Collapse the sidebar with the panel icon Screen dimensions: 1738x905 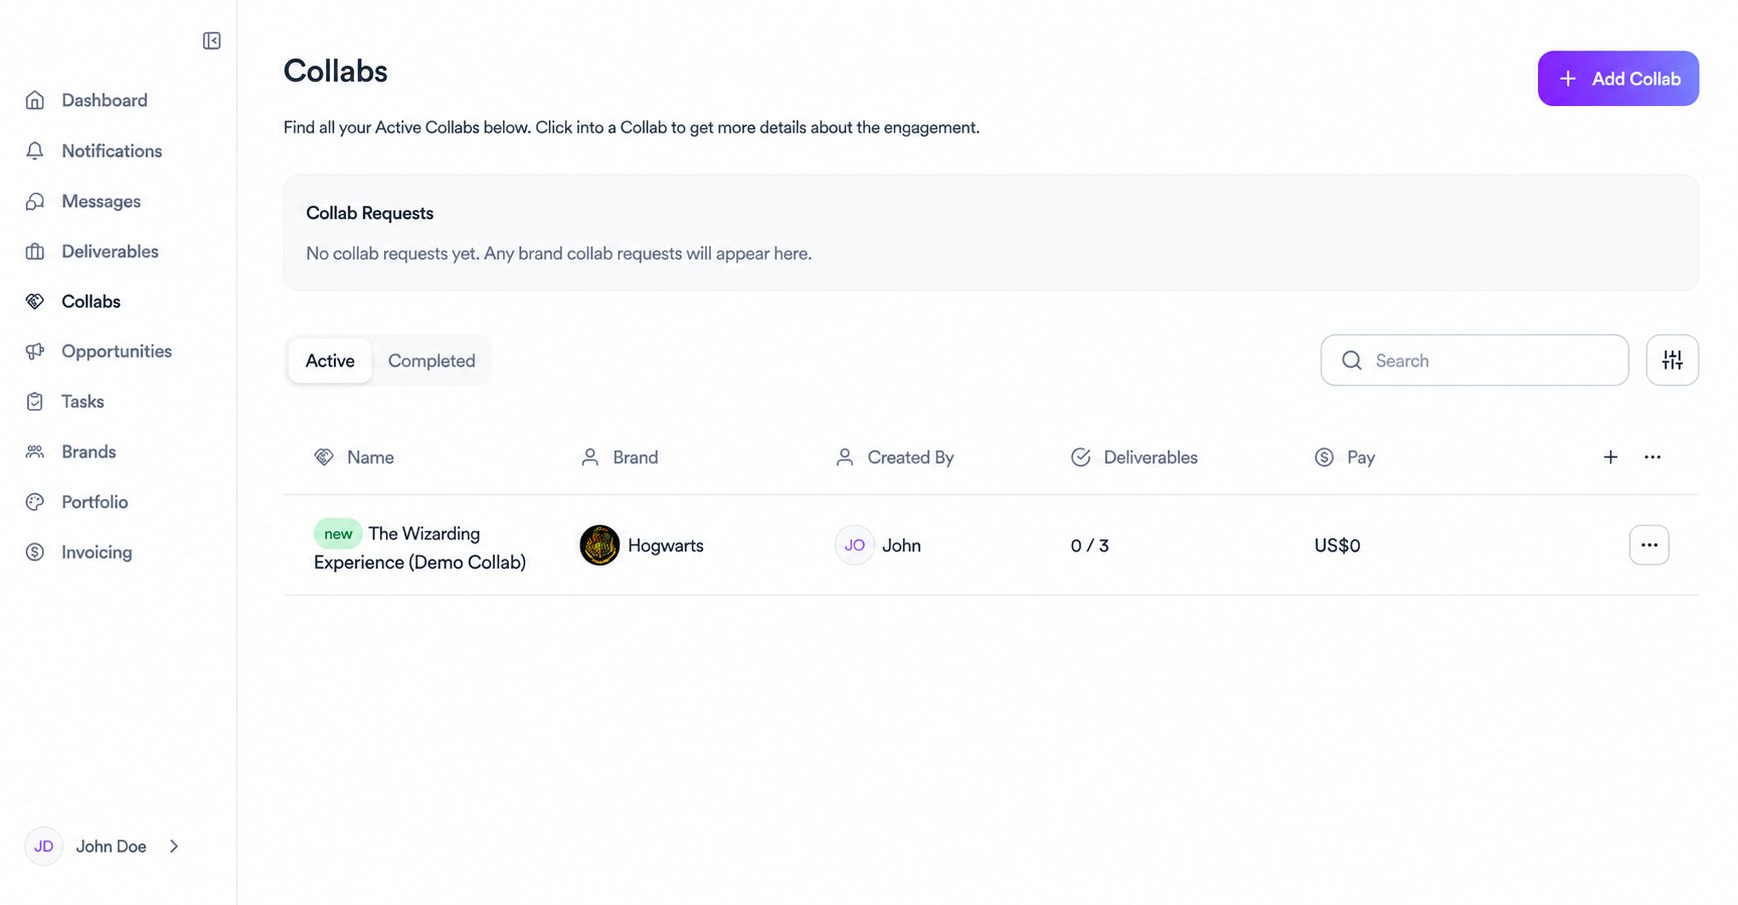pyautogui.click(x=211, y=41)
